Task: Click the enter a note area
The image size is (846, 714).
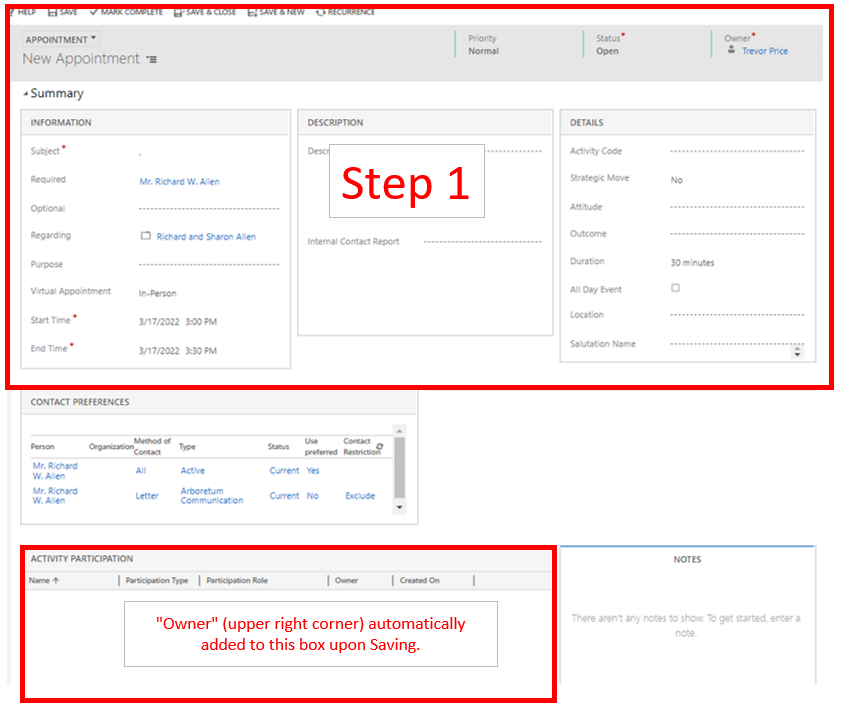Action: (x=686, y=625)
